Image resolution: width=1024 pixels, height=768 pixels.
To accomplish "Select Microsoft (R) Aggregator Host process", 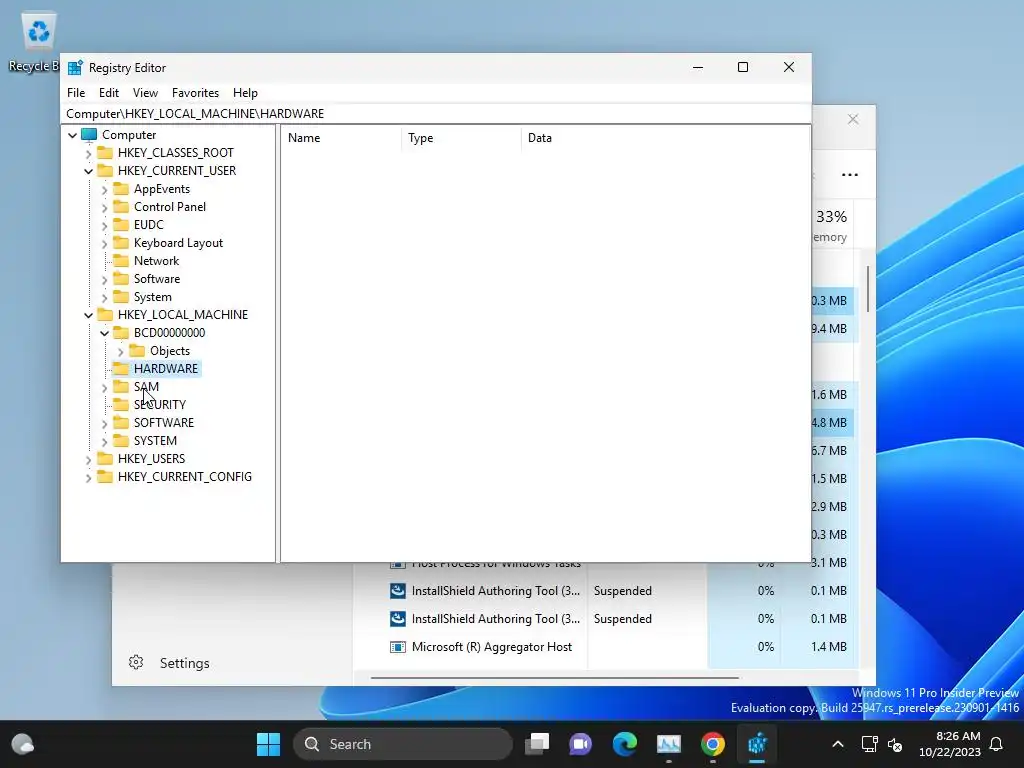I will tap(492, 647).
